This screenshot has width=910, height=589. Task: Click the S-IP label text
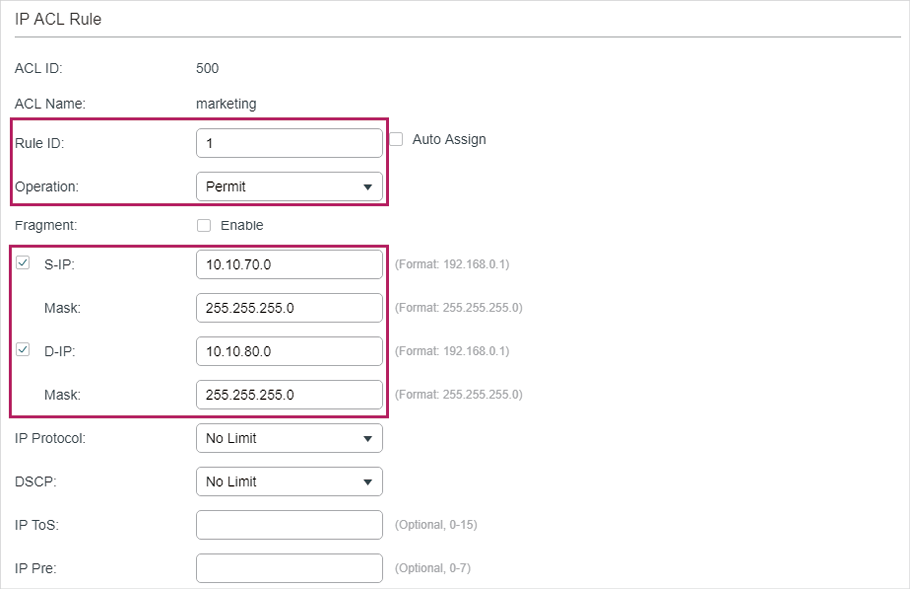[61, 265]
